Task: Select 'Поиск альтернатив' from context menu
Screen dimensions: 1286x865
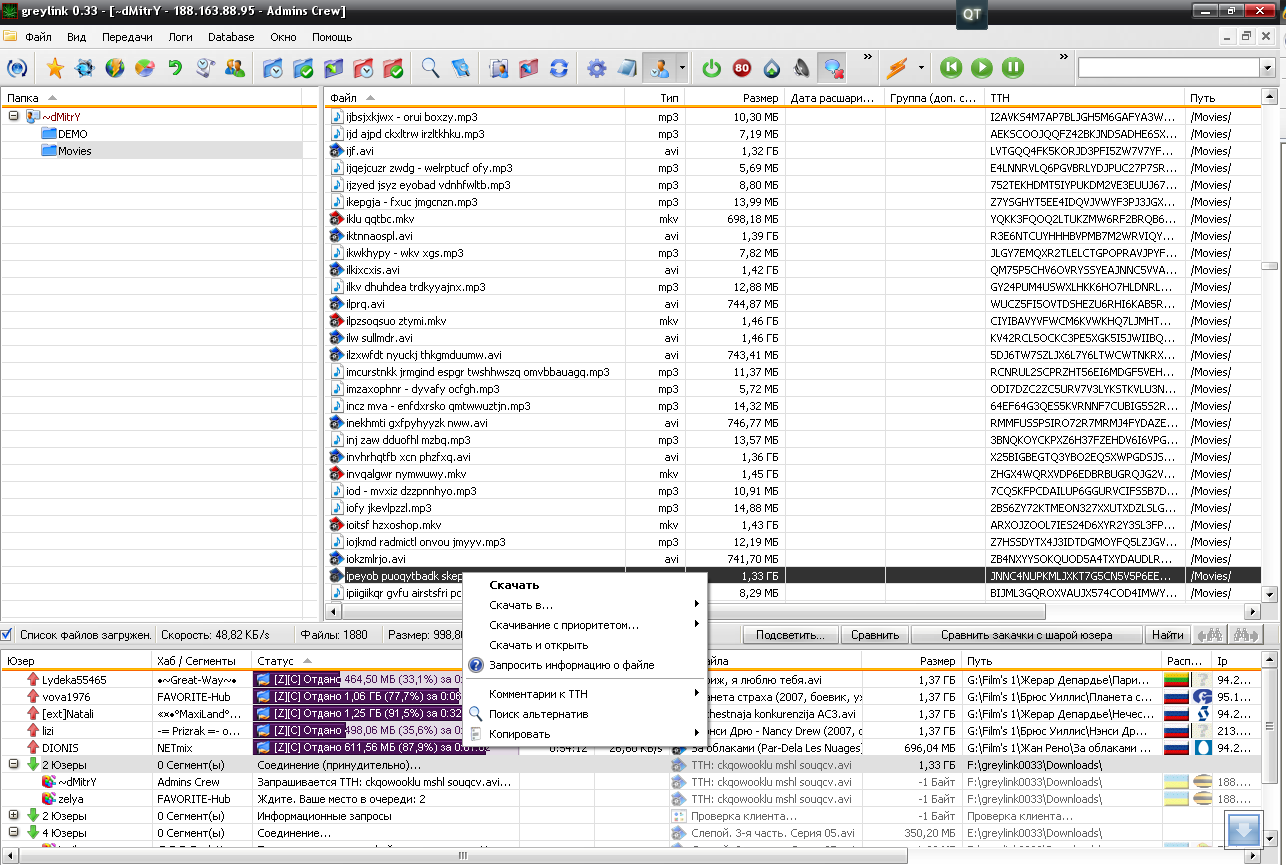Action: [538, 714]
